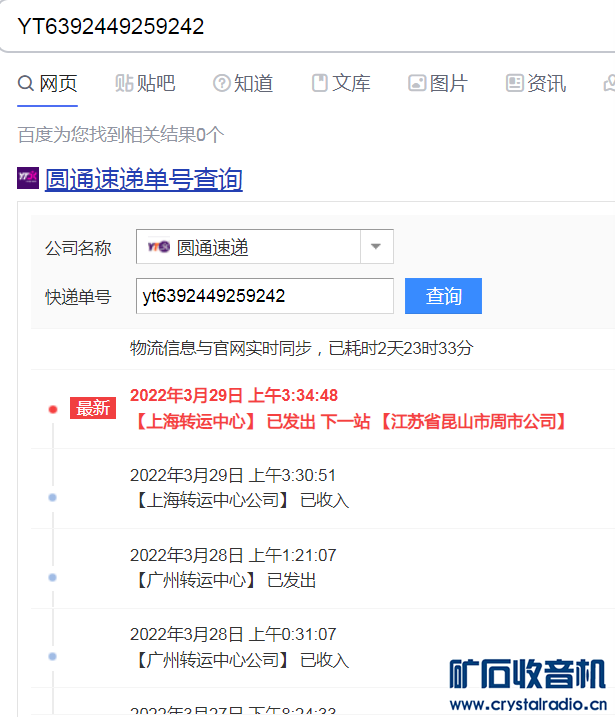Click the news icon of 资讯
This screenshot has height=717, width=615.
click(x=514, y=84)
